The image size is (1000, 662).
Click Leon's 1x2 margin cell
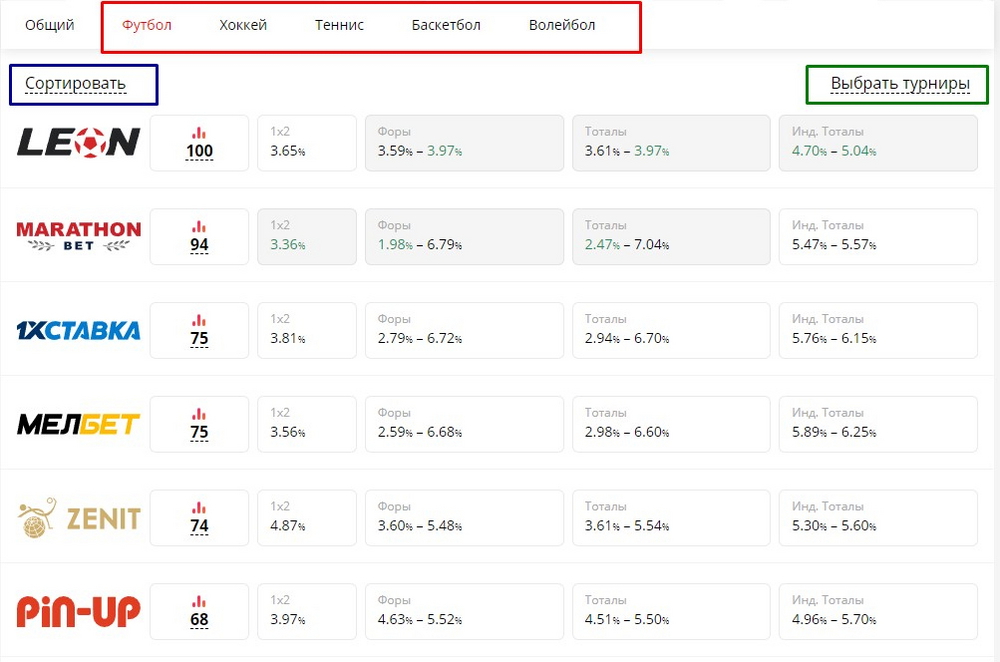[x=307, y=143]
